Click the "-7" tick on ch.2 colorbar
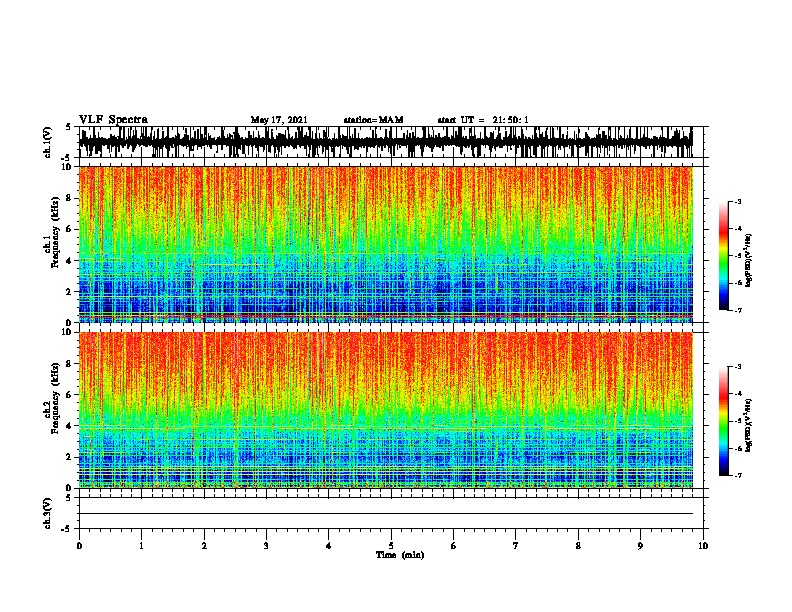 (x=738, y=476)
